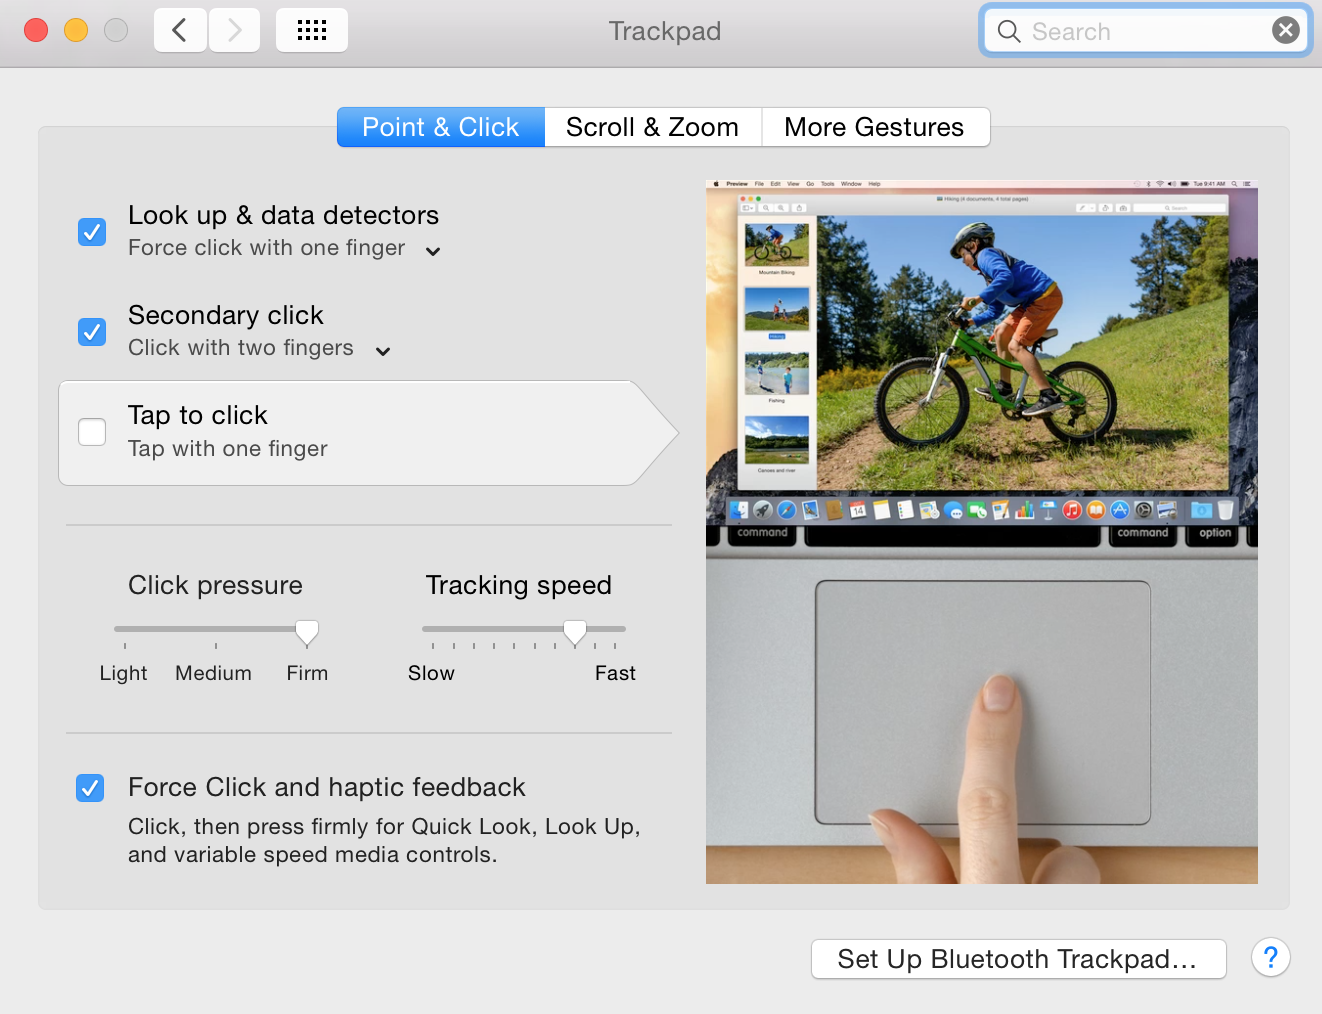The image size is (1322, 1014).
Task: Expand Click with two fingers dropdown
Action: (x=259, y=348)
